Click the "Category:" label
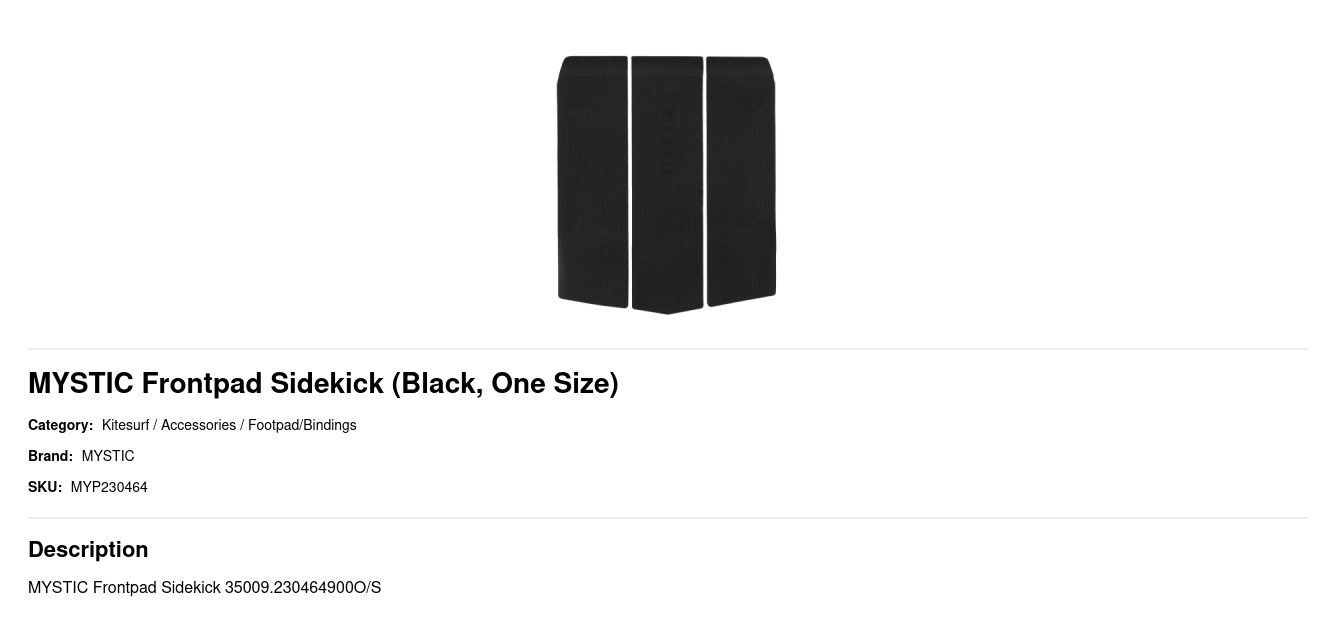The image size is (1328, 627). click(60, 425)
